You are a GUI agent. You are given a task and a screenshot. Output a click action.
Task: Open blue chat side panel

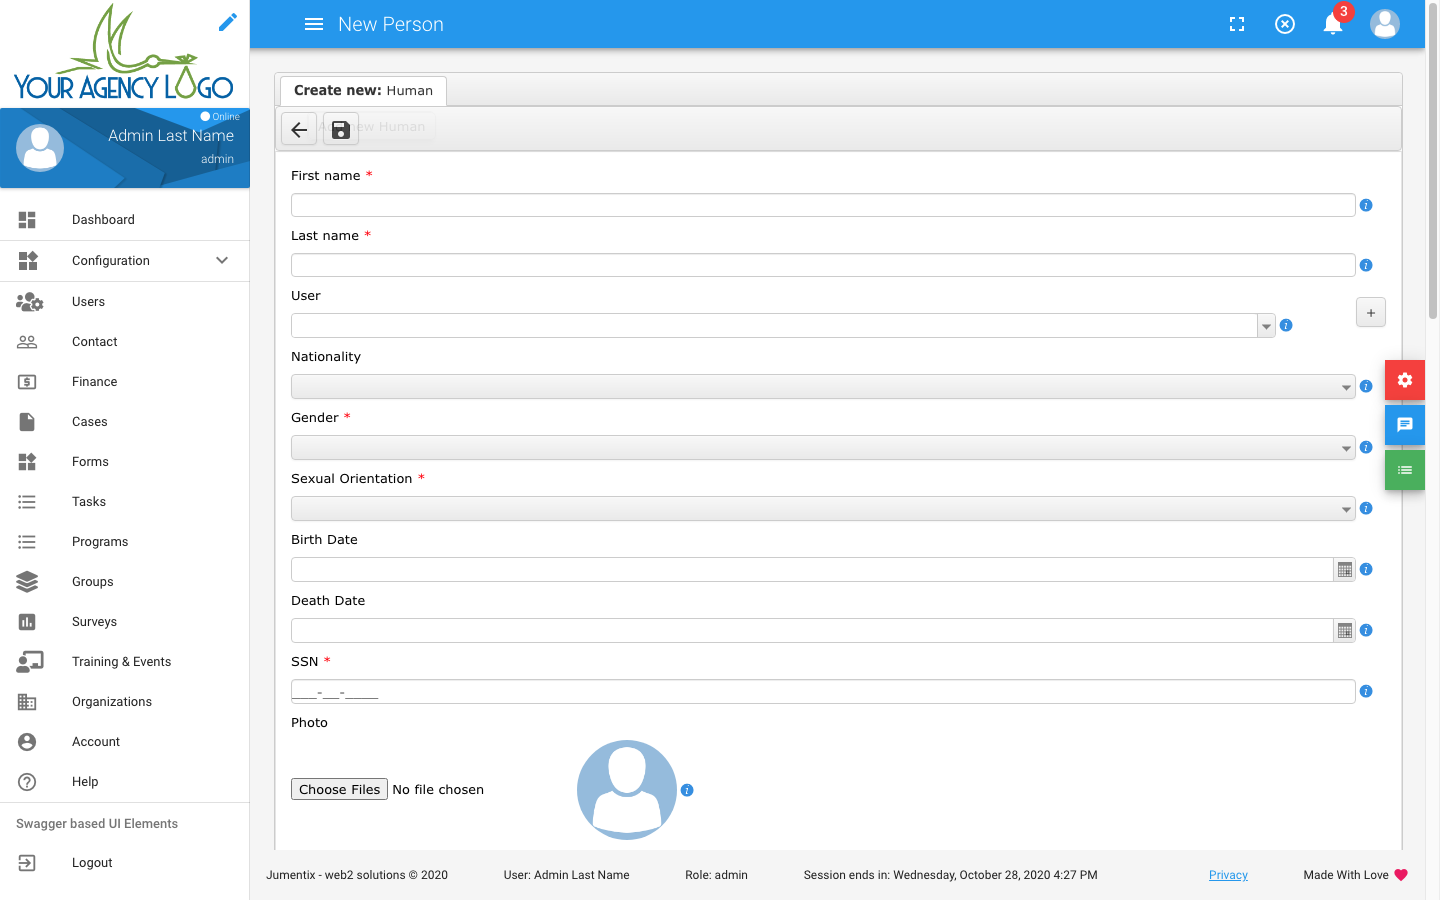pos(1405,425)
